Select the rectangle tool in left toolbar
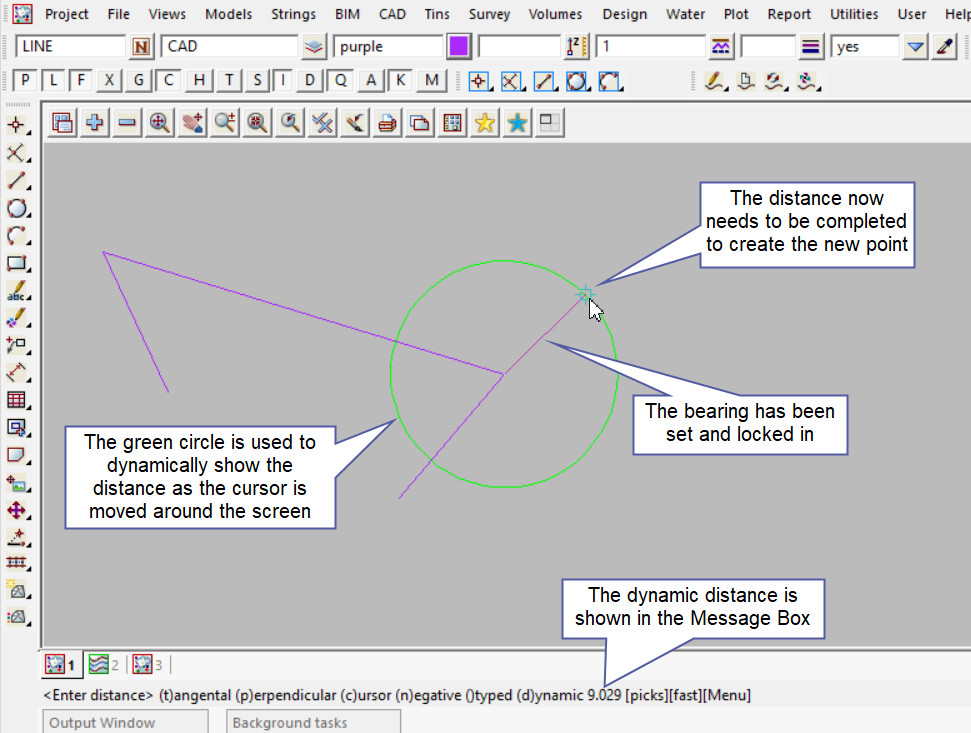Image resolution: width=971 pixels, height=733 pixels. [16, 264]
